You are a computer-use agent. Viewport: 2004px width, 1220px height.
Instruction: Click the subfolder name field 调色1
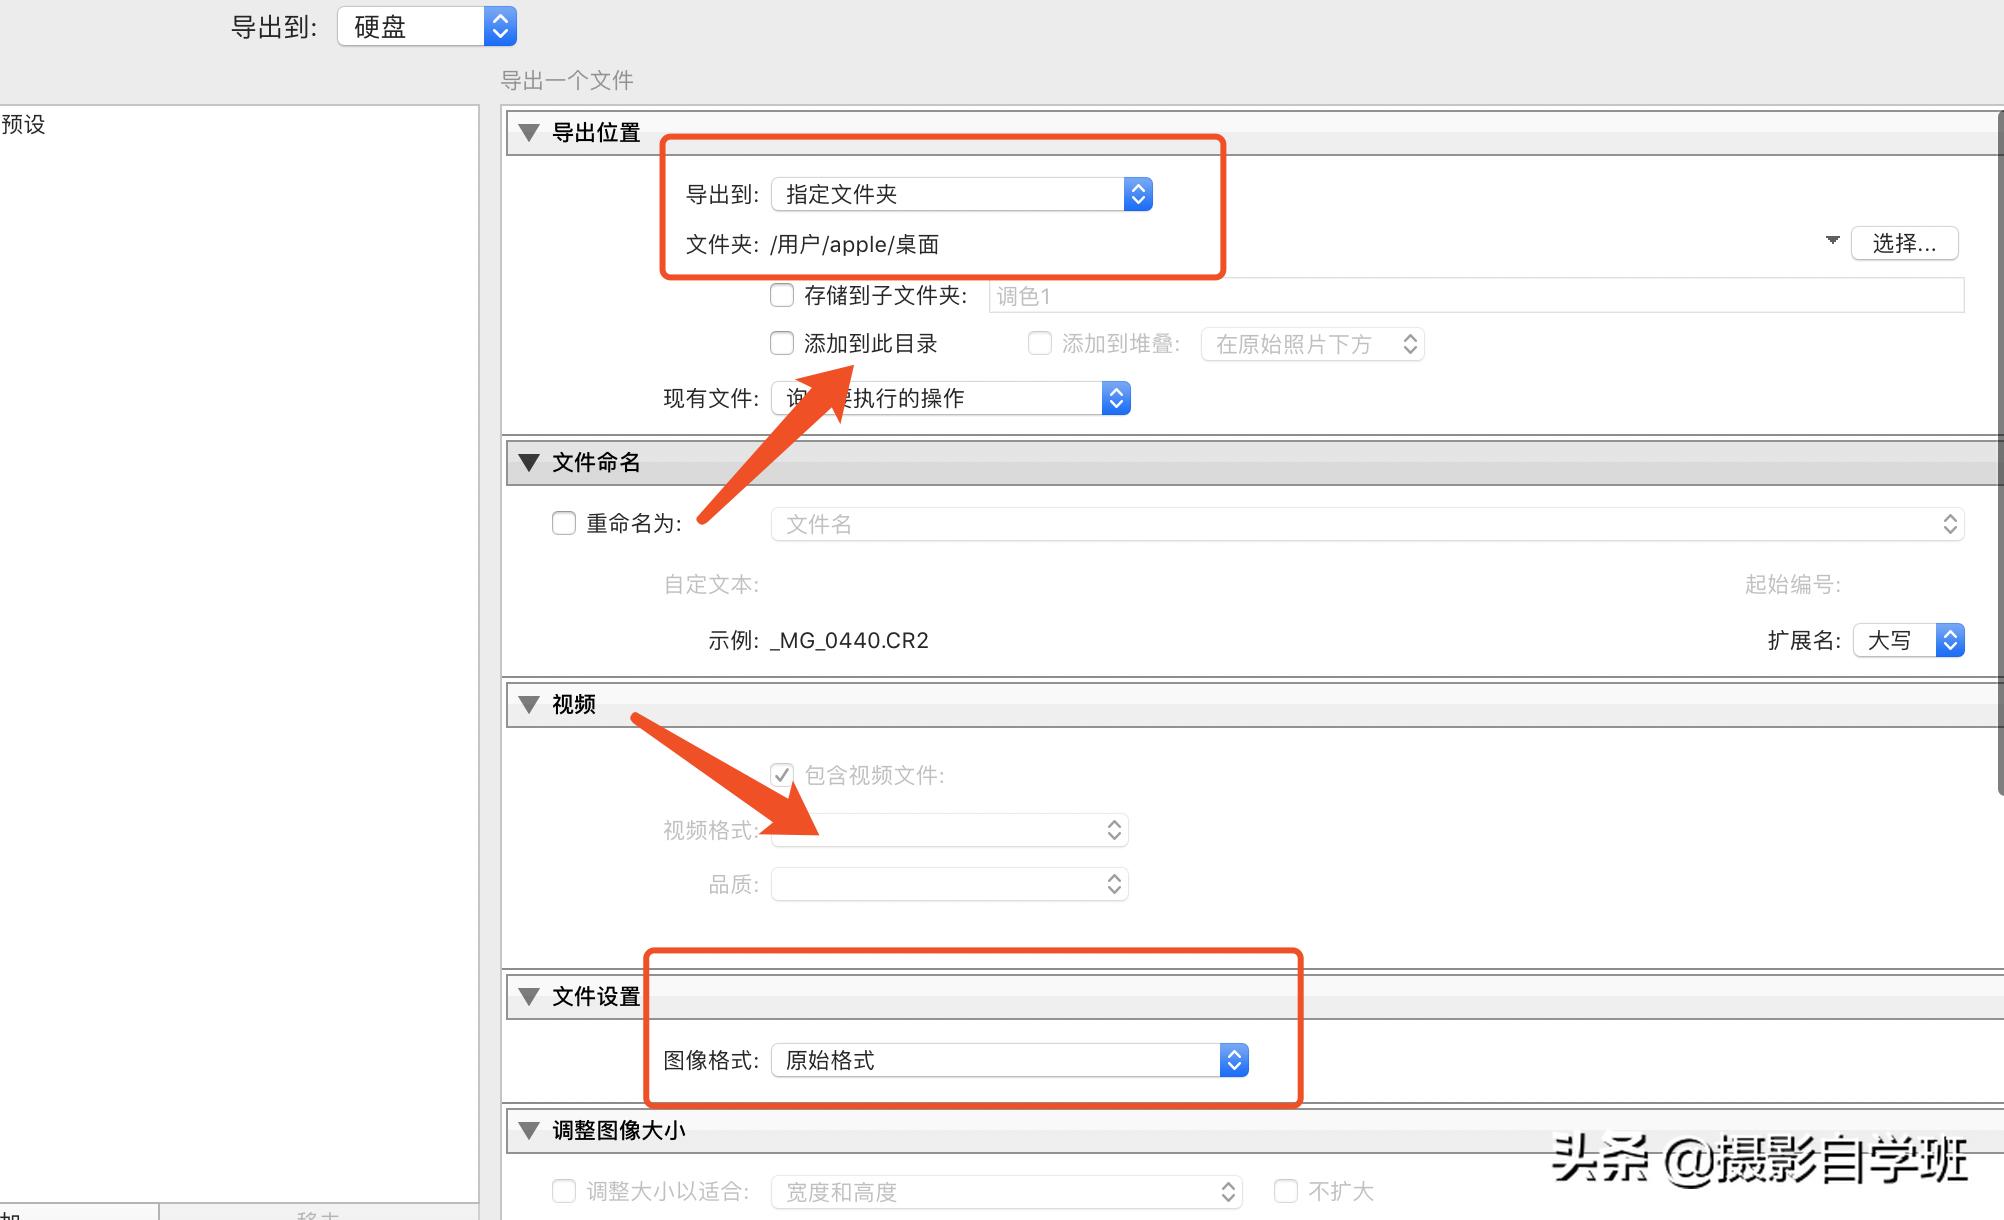(1475, 296)
